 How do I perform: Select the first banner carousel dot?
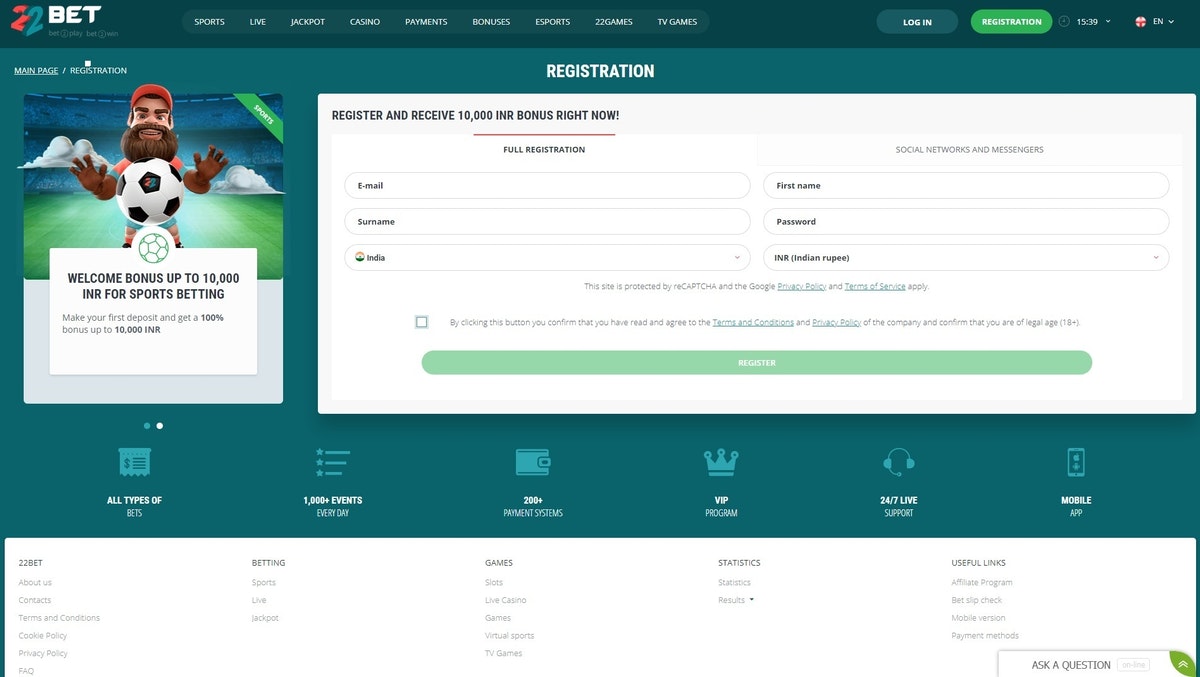point(147,426)
